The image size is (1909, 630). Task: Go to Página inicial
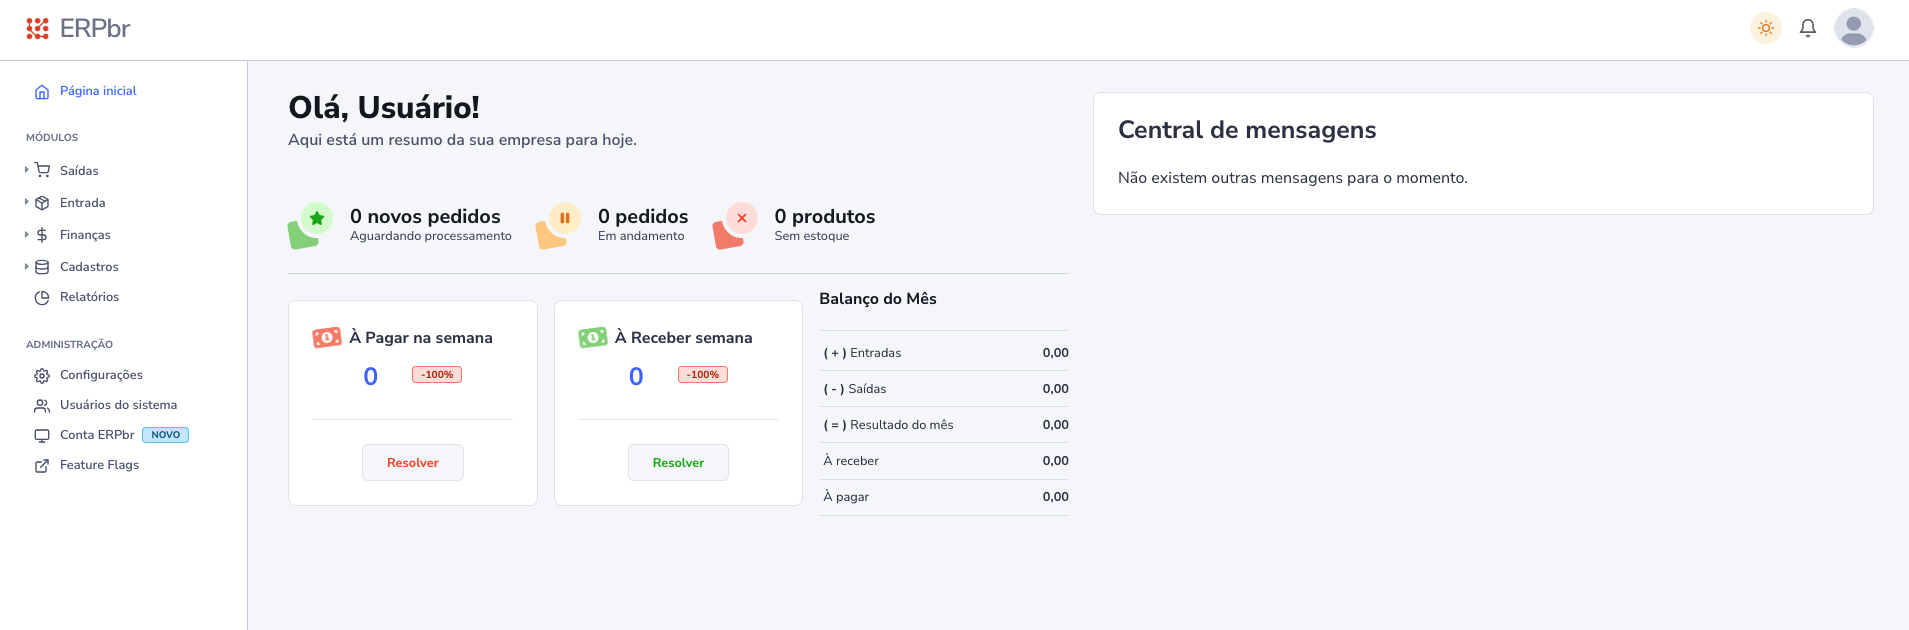pyautogui.click(x=97, y=91)
